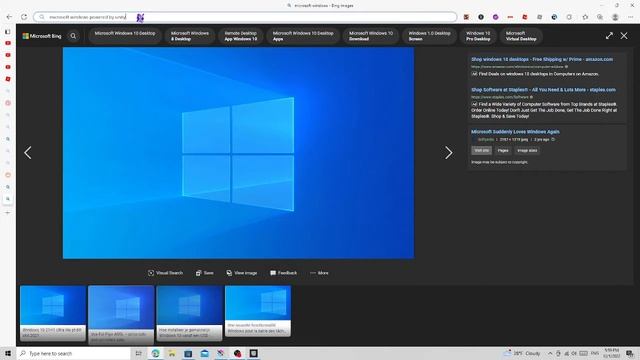The height and width of the screenshot is (360, 640).
Task: Toggle vertical tabs panel icon at sidebar top
Action: coord(8,31)
